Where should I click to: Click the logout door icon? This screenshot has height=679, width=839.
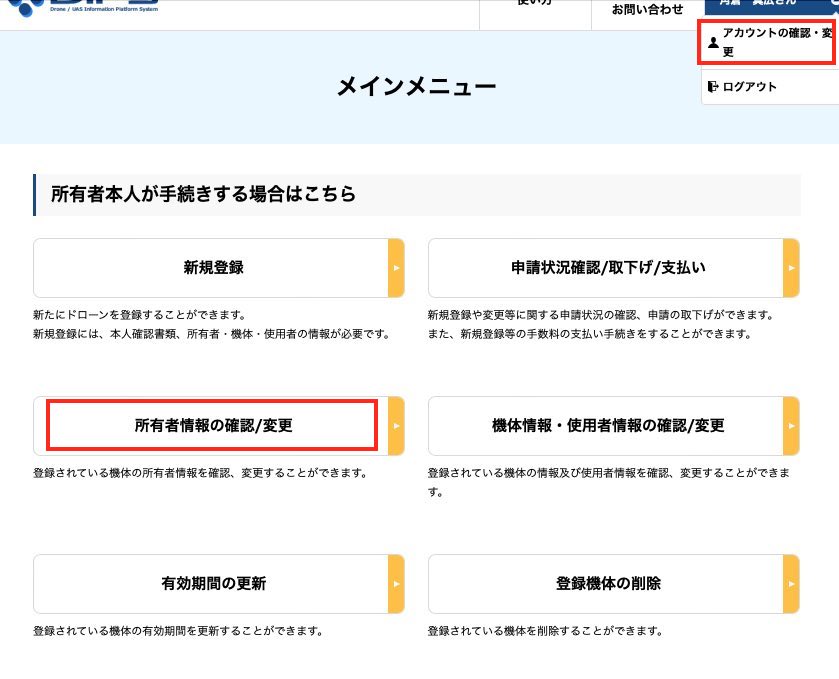tap(712, 87)
